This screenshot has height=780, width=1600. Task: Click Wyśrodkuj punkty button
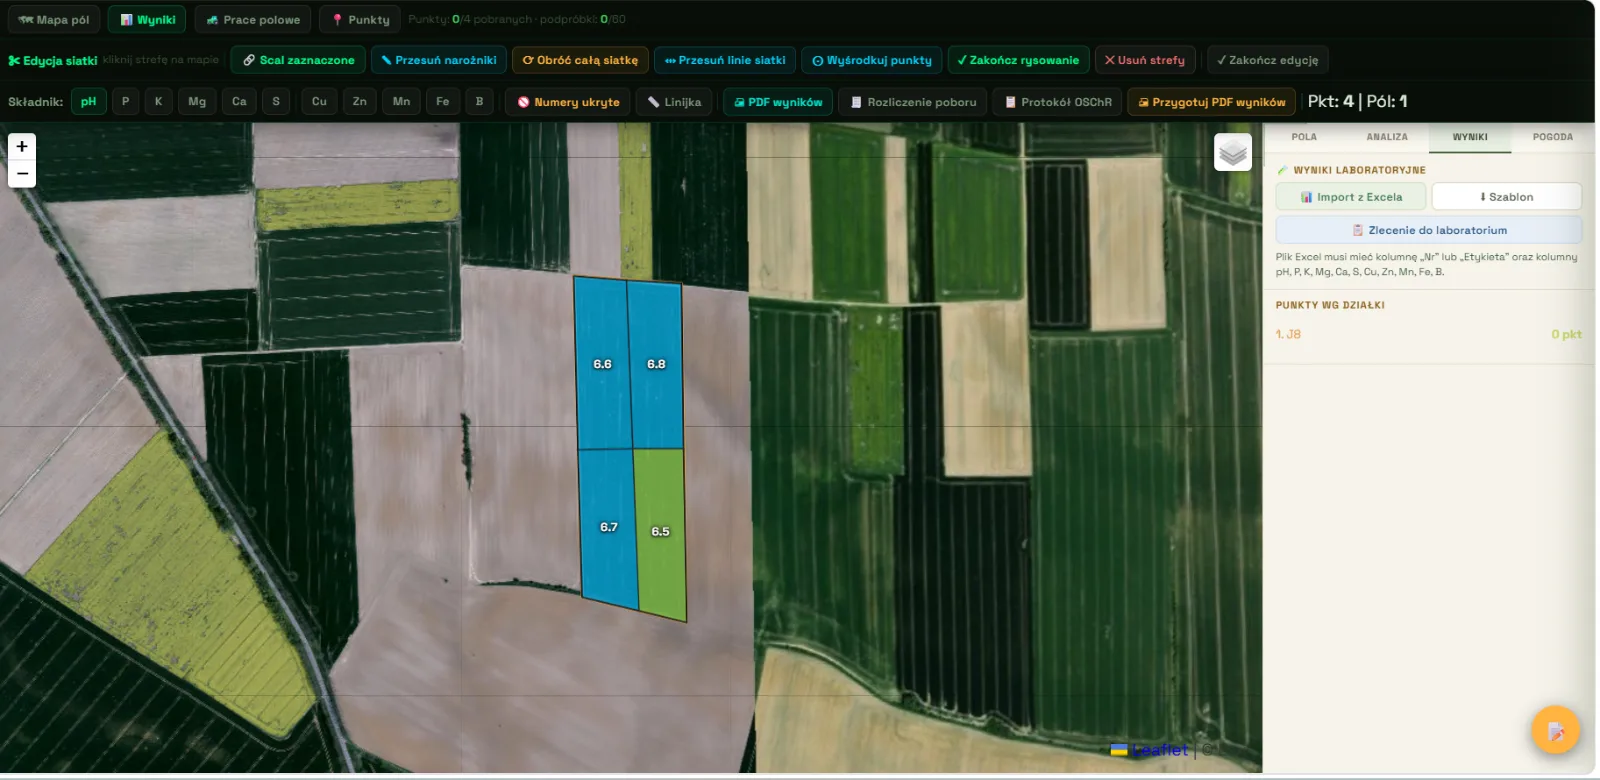pyautogui.click(x=872, y=60)
